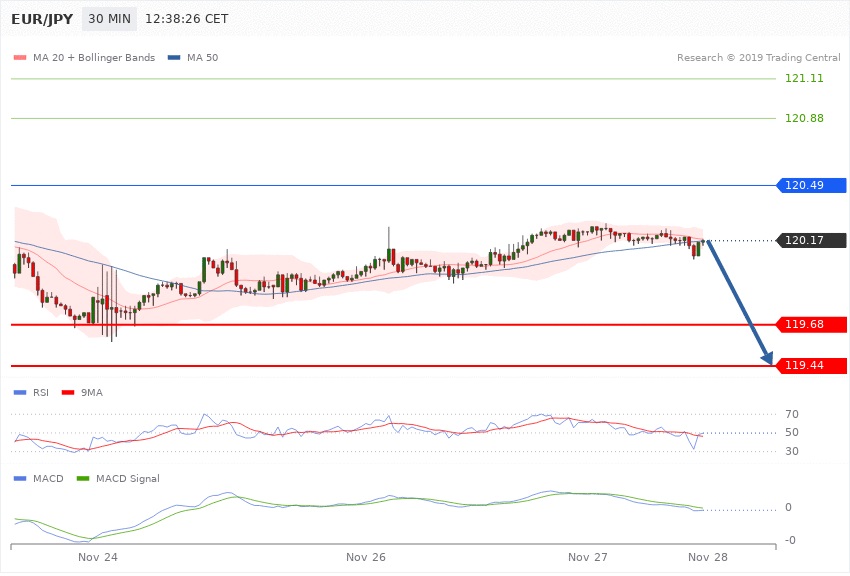Click the 12:38:26 CET timestamp
The width and height of the screenshot is (850, 576).
coord(187,19)
